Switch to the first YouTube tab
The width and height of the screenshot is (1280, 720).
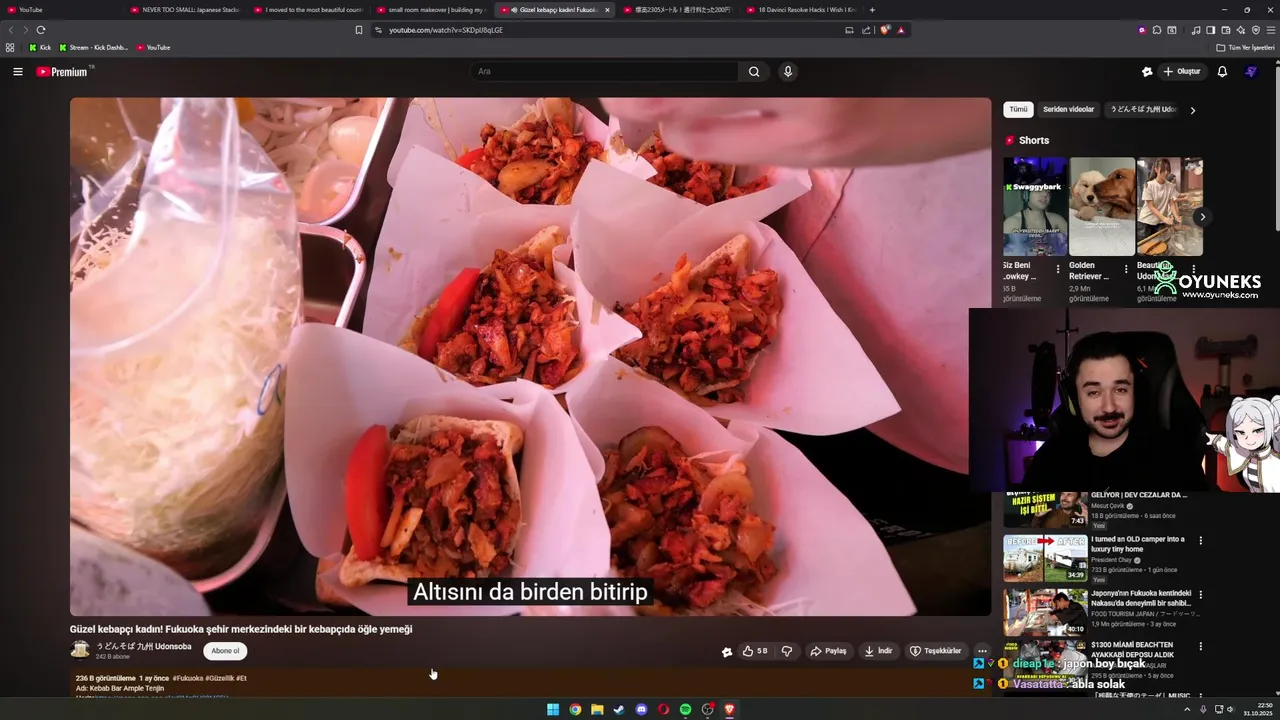(x=60, y=10)
